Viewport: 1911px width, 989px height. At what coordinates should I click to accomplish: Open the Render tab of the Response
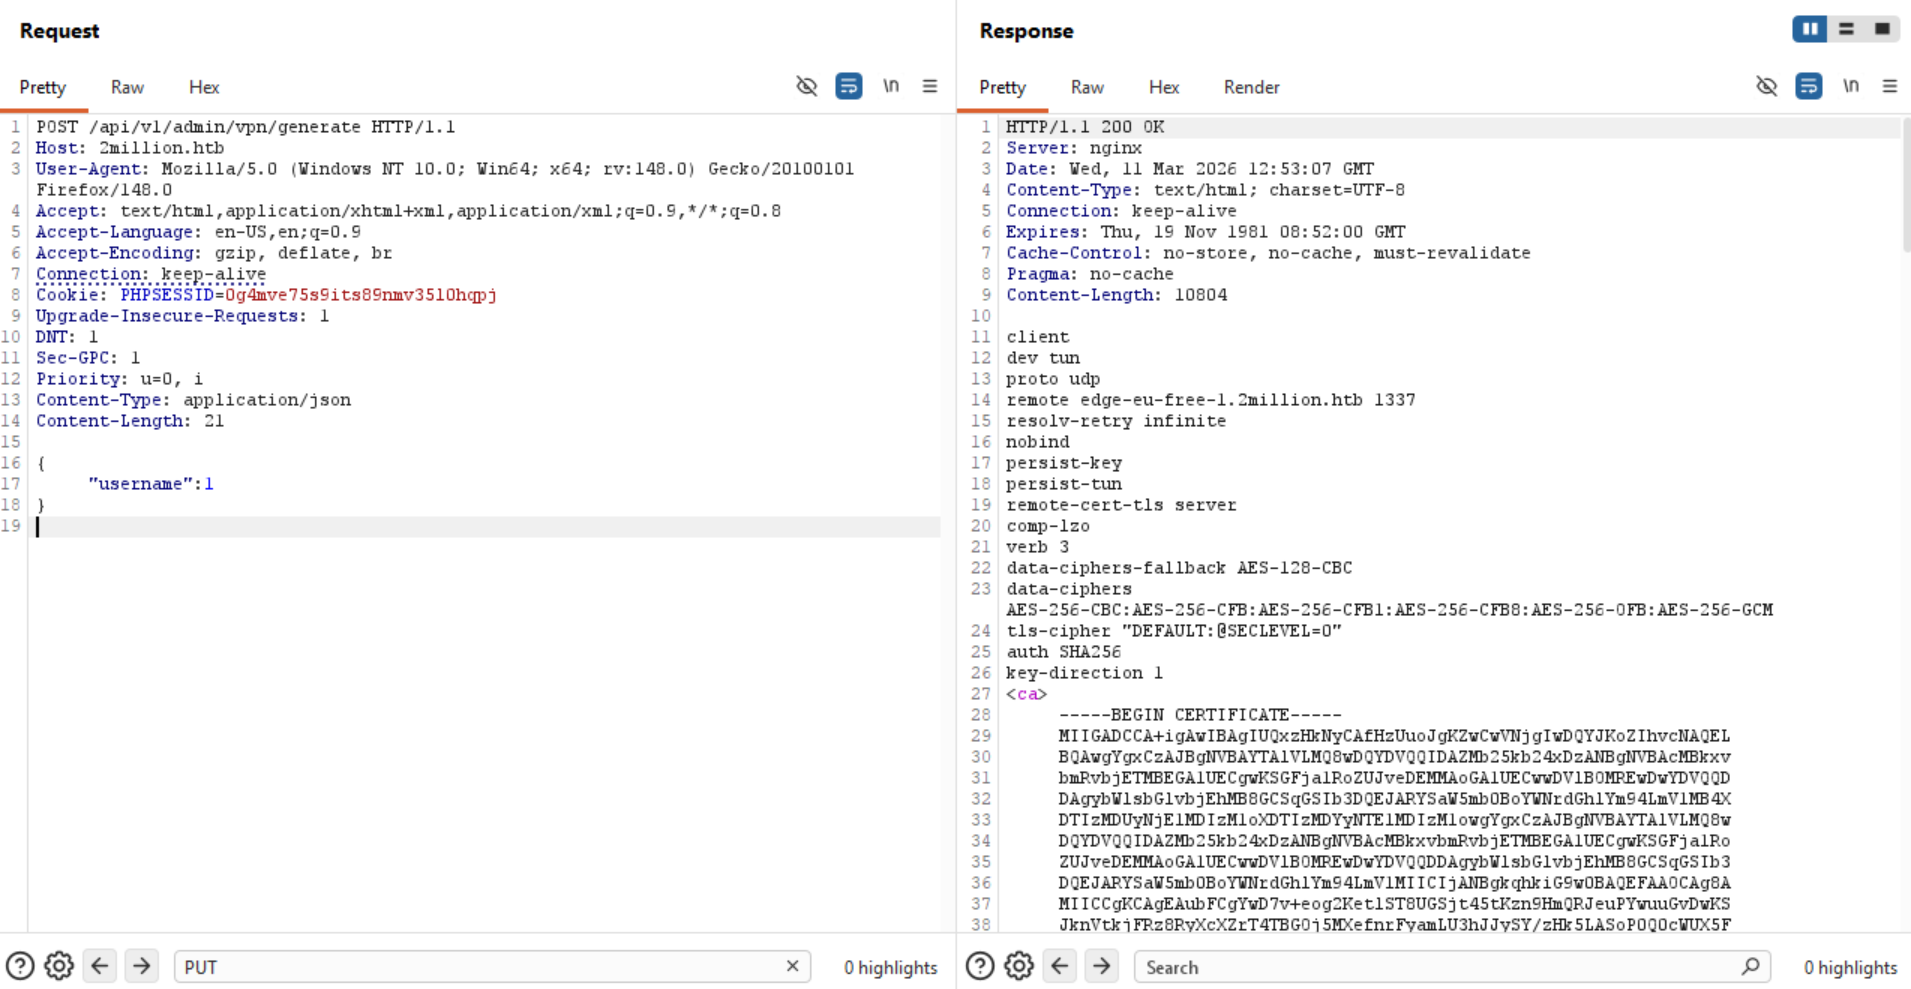[x=1250, y=87]
